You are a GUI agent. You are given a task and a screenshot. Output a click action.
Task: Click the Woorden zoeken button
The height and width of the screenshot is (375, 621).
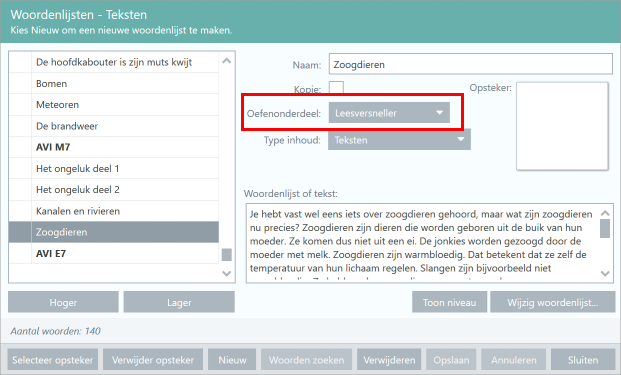point(307,360)
